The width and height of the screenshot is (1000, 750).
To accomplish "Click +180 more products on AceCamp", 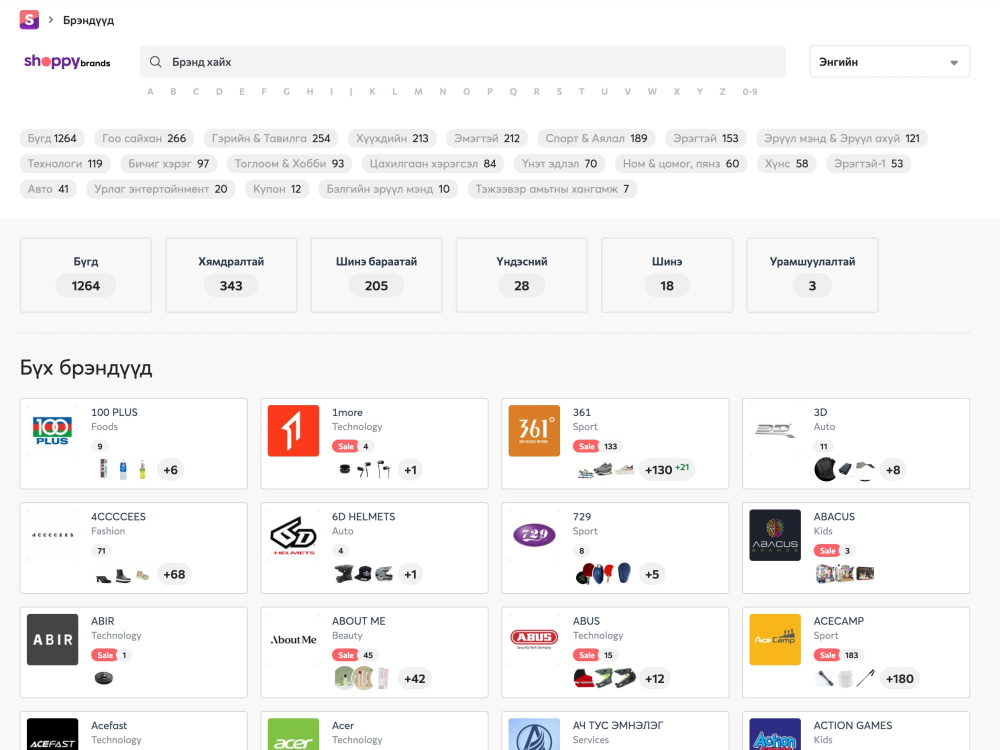I will pyautogui.click(x=900, y=679).
